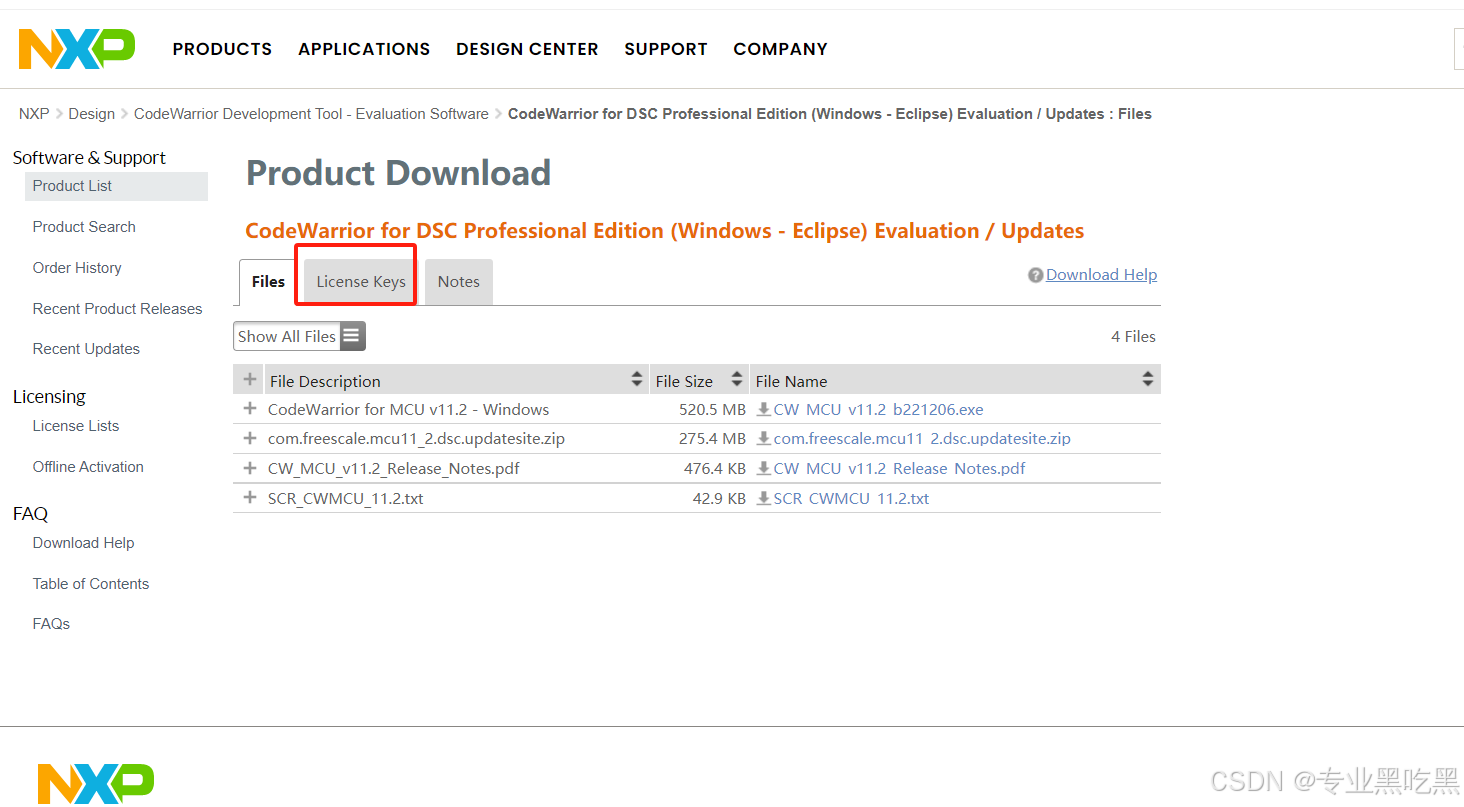The width and height of the screenshot is (1464, 807).
Task: Click download icon for CW_MCU_v11.2_b221206.exe
Action: coord(764,409)
